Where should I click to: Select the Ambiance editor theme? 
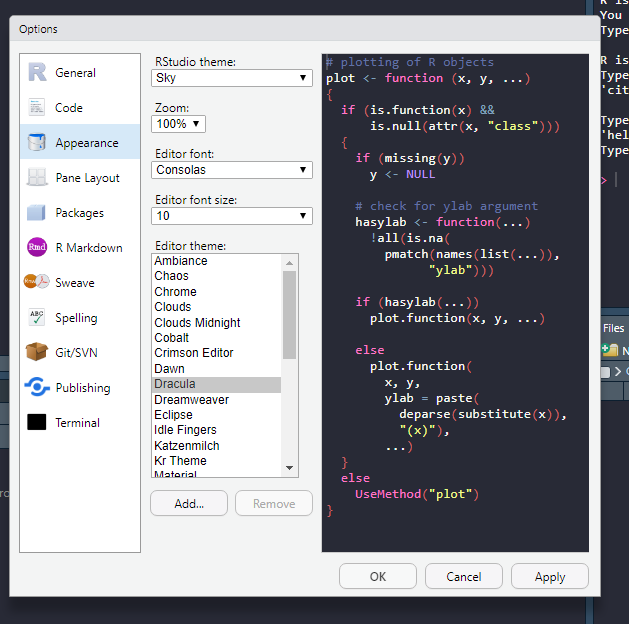click(217, 261)
